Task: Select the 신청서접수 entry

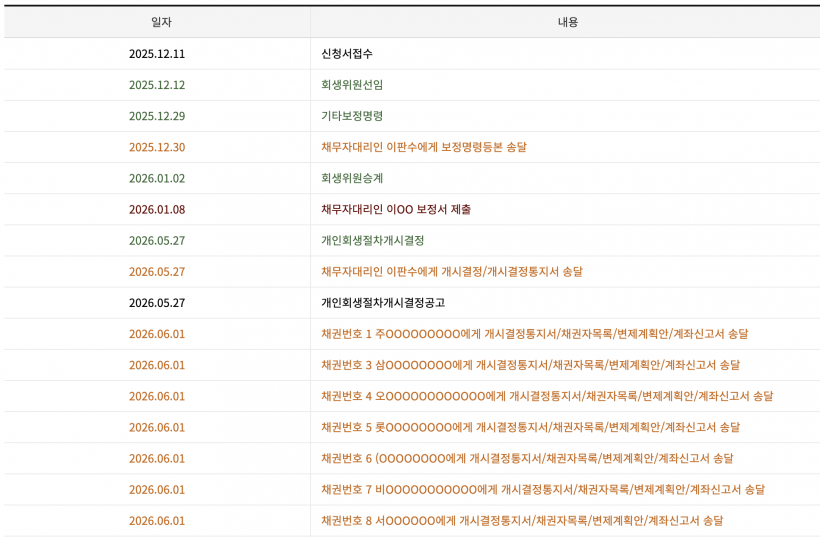Action: point(347,54)
